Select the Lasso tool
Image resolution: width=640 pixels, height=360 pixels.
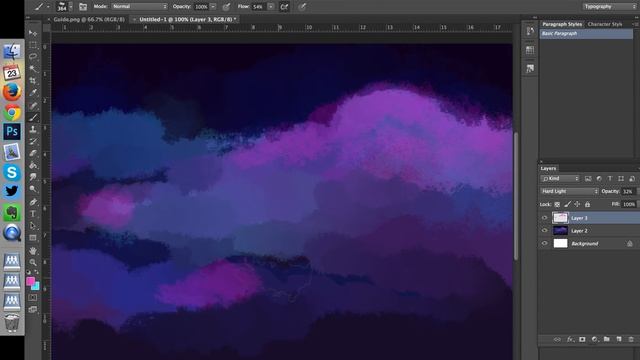33,56
